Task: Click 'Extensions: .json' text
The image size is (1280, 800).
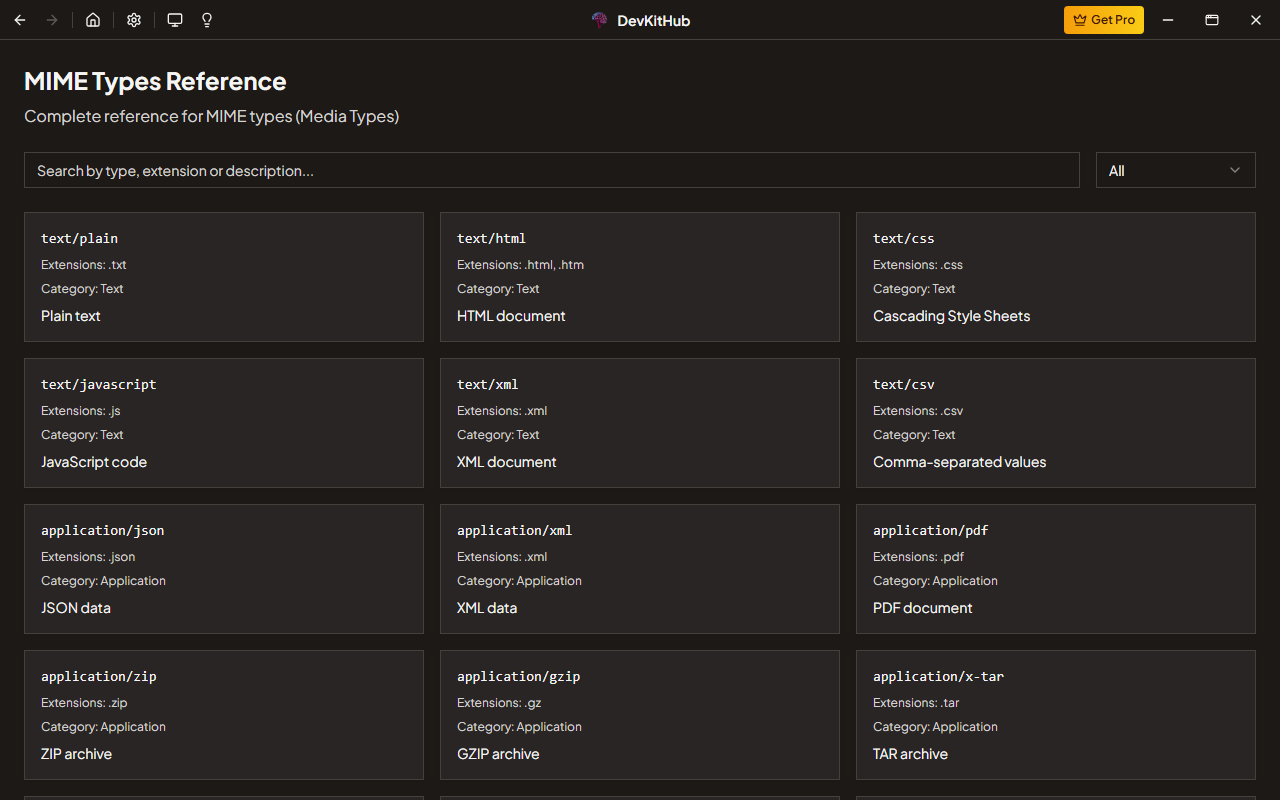Action: (x=88, y=557)
